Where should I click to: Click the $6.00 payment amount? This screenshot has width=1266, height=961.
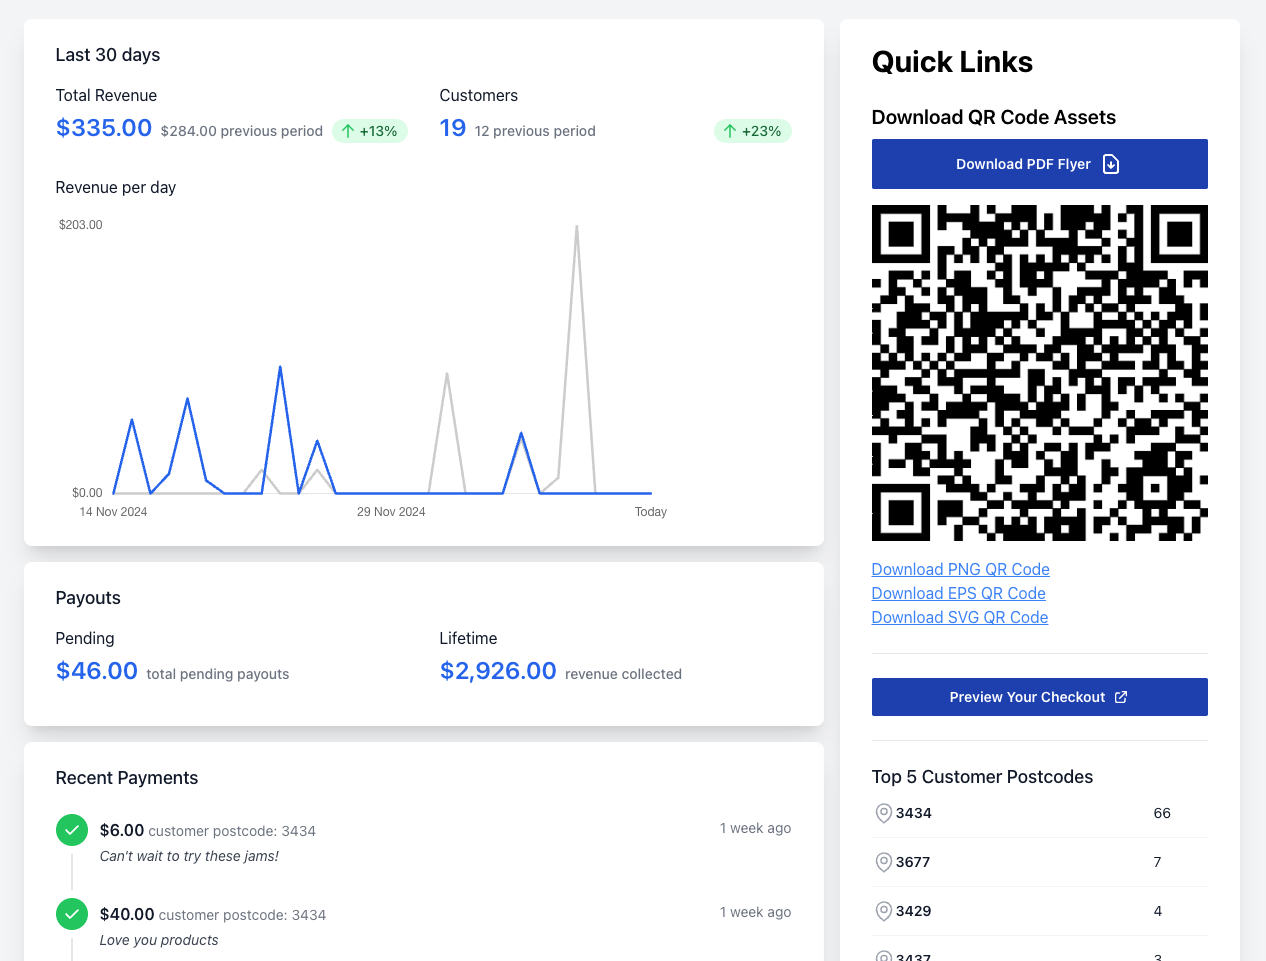122,830
